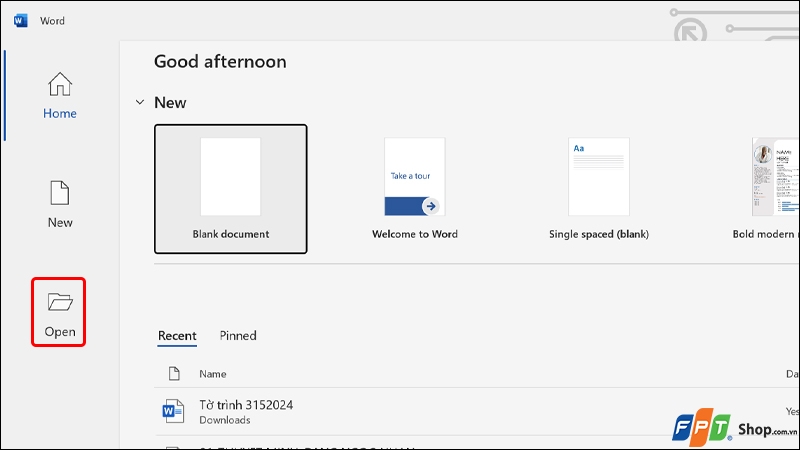Click the Downloads location under Tờ trình 3152024
This screenshot has width=800, height=450.
[x=224, y=420]
